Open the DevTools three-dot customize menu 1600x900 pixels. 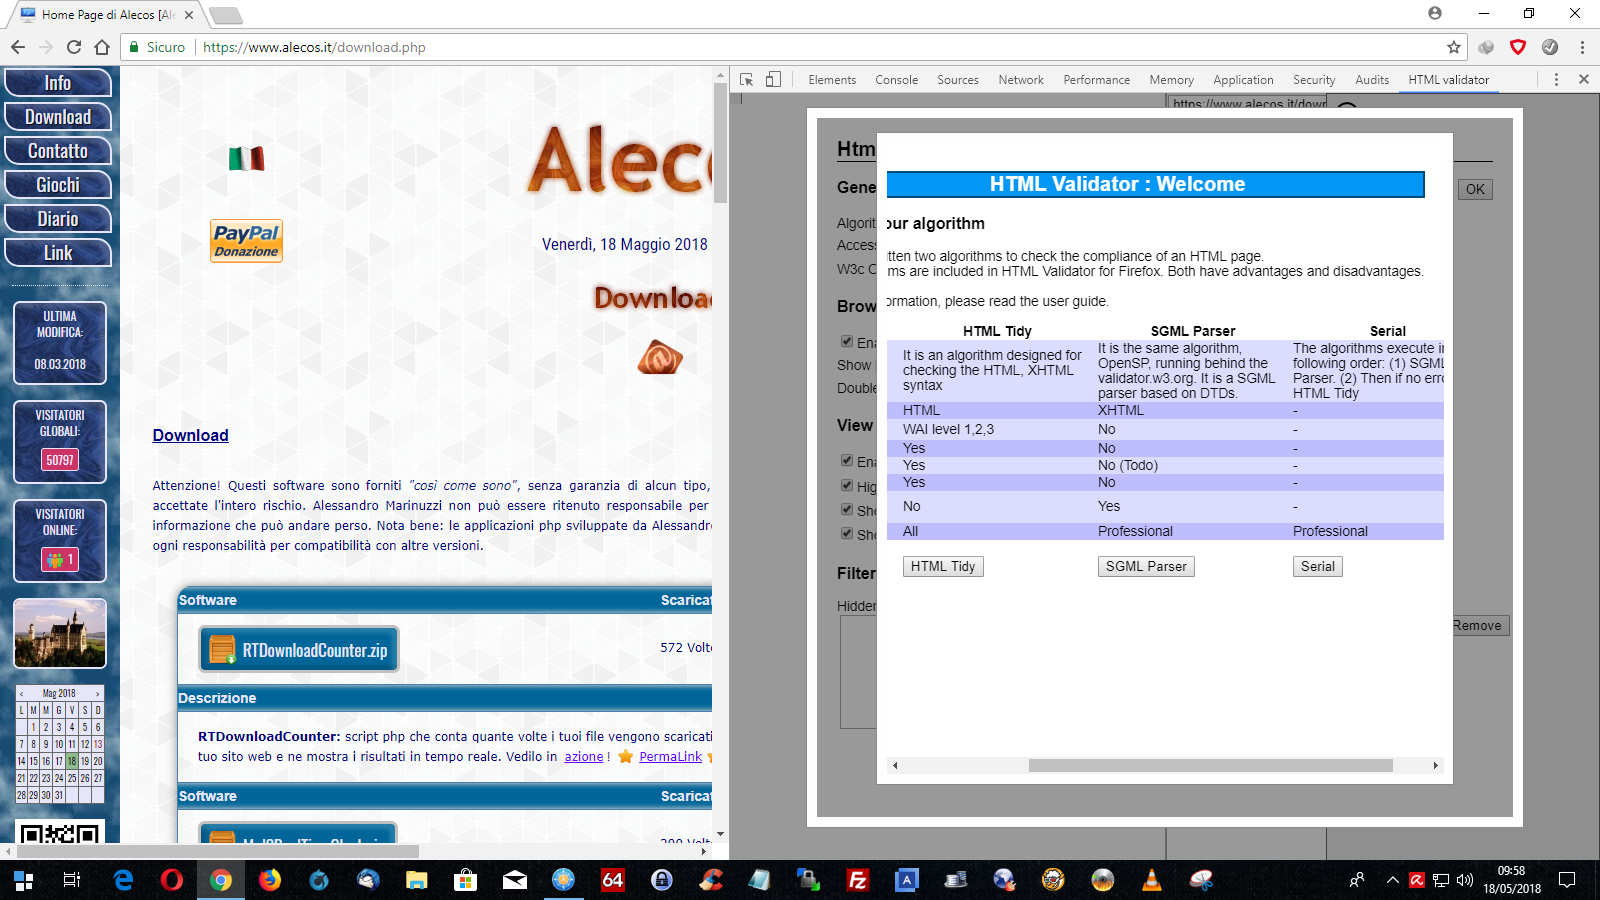click(x=1556, y=79)
